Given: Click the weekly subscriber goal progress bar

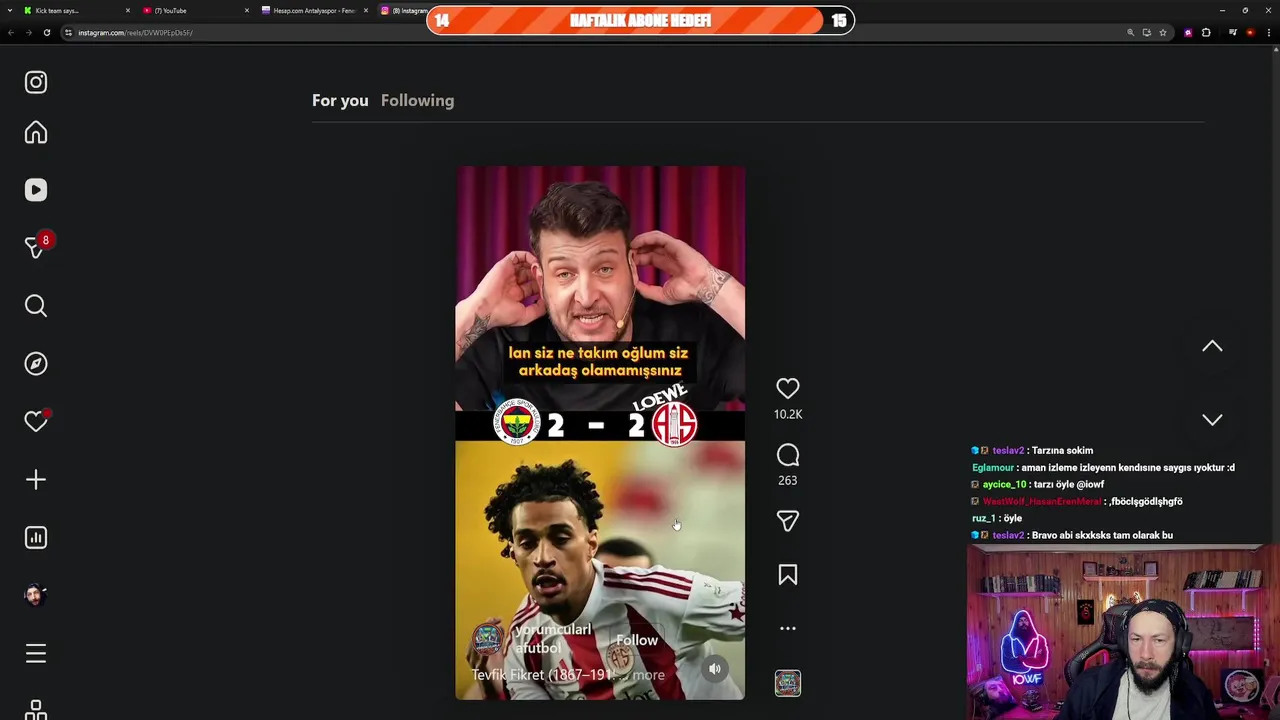Looking at the screenshot, I should point(640,20).
